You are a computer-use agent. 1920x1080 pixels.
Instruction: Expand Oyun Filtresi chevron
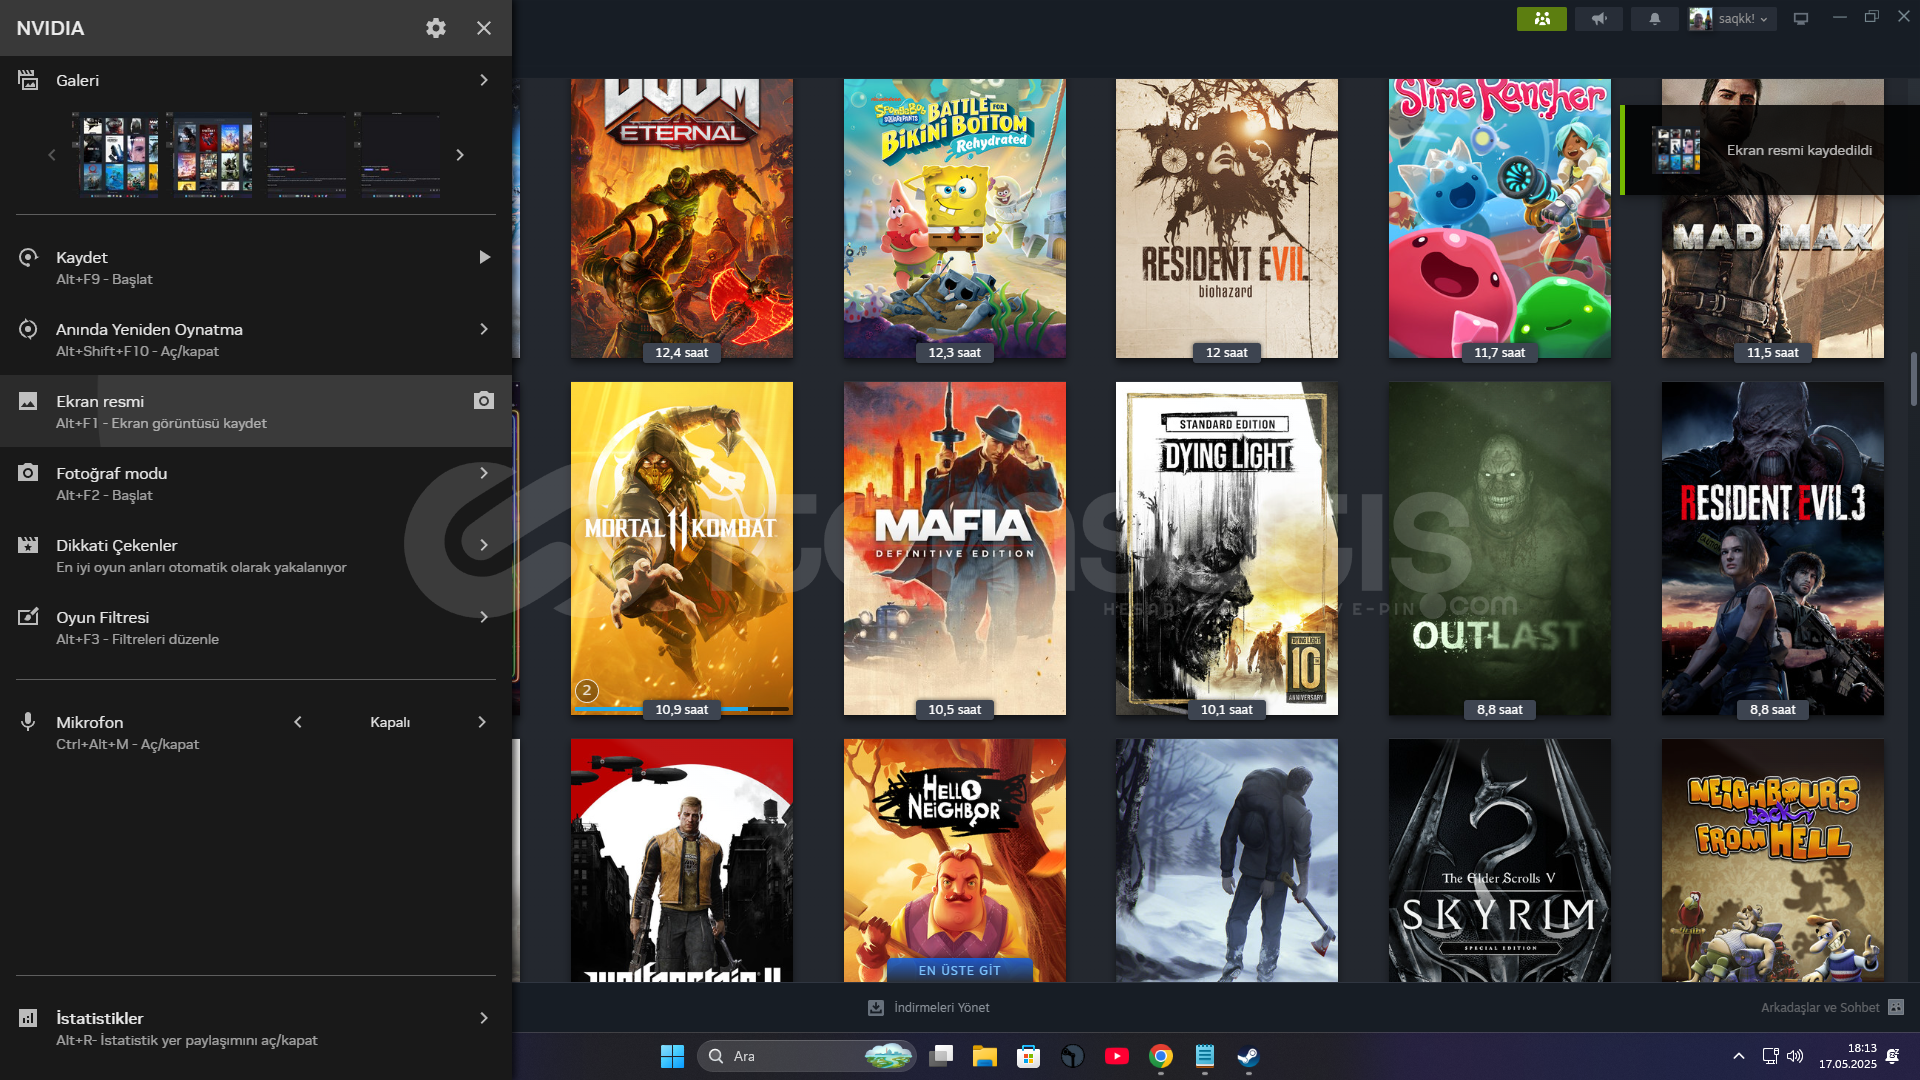[x=484, y=617]
